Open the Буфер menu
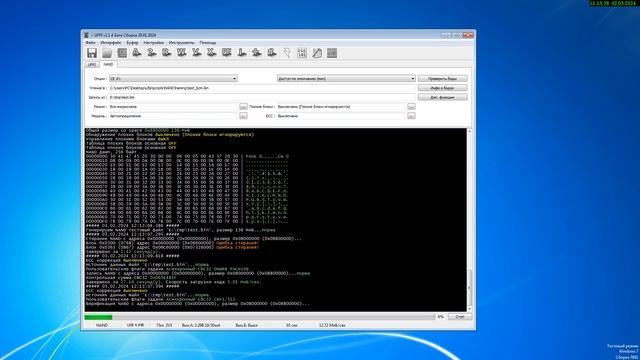 132,42
